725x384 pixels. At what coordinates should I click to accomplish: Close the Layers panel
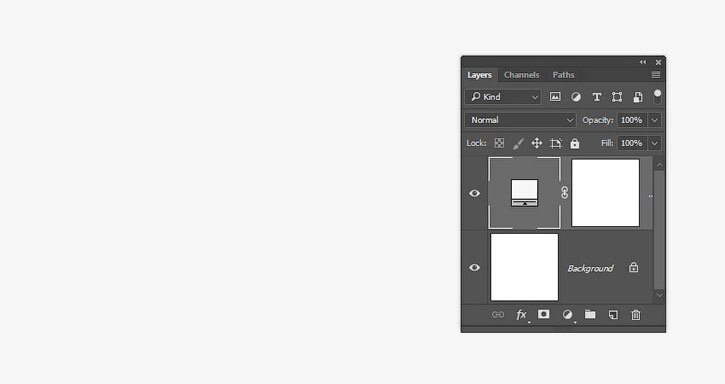pos(658,62)
